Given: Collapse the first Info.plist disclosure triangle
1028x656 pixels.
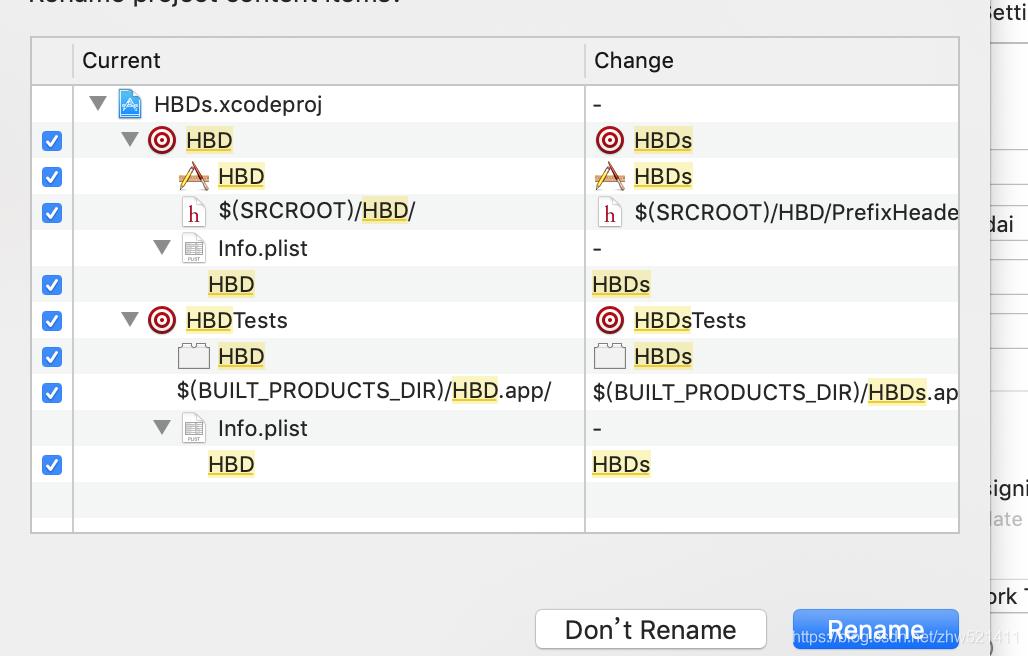Looking at the screenshot, I should tap(162, 247).
